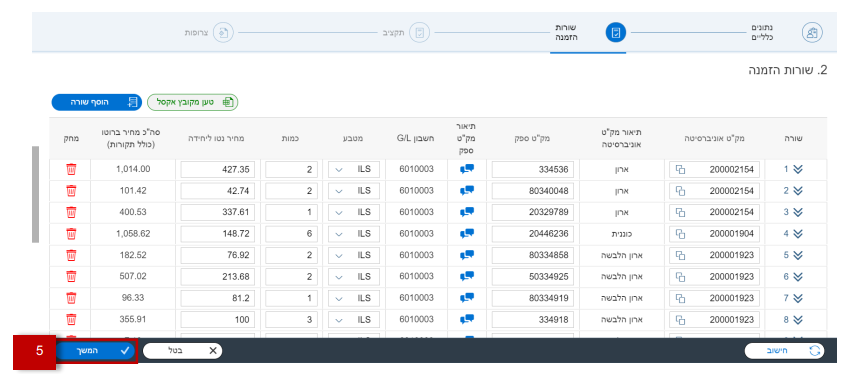Expand details of line 1
This screenshot has height=374, width=849.
click(x=798, y=169)
